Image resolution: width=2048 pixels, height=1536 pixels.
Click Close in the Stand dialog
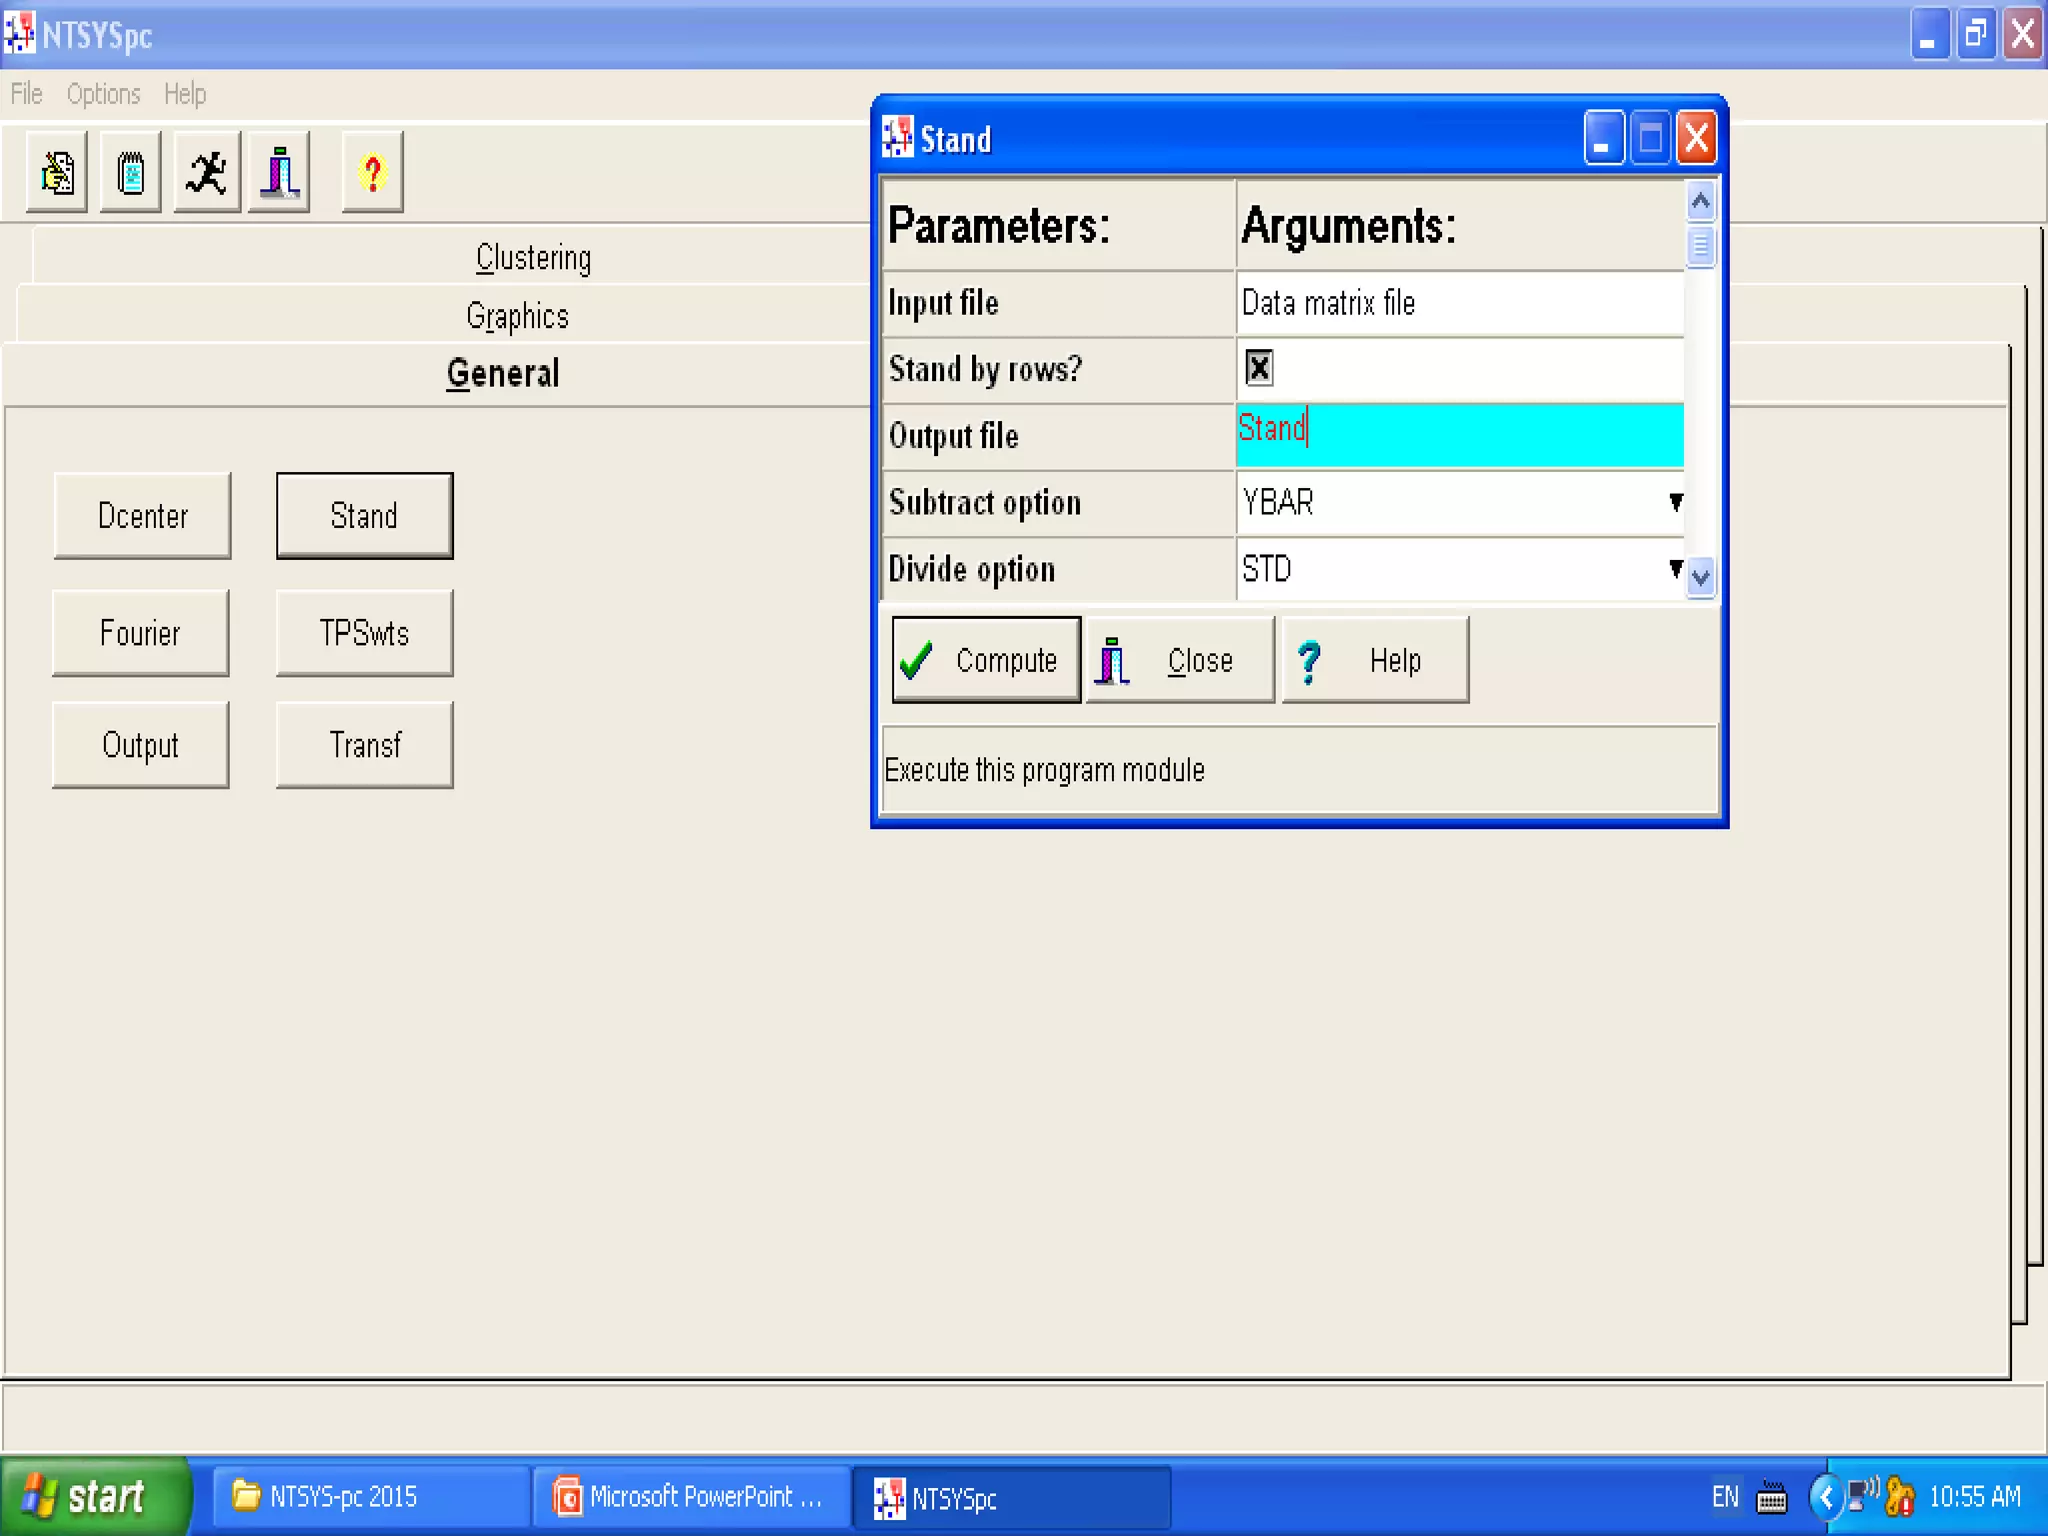click(x=1179, y=660)
